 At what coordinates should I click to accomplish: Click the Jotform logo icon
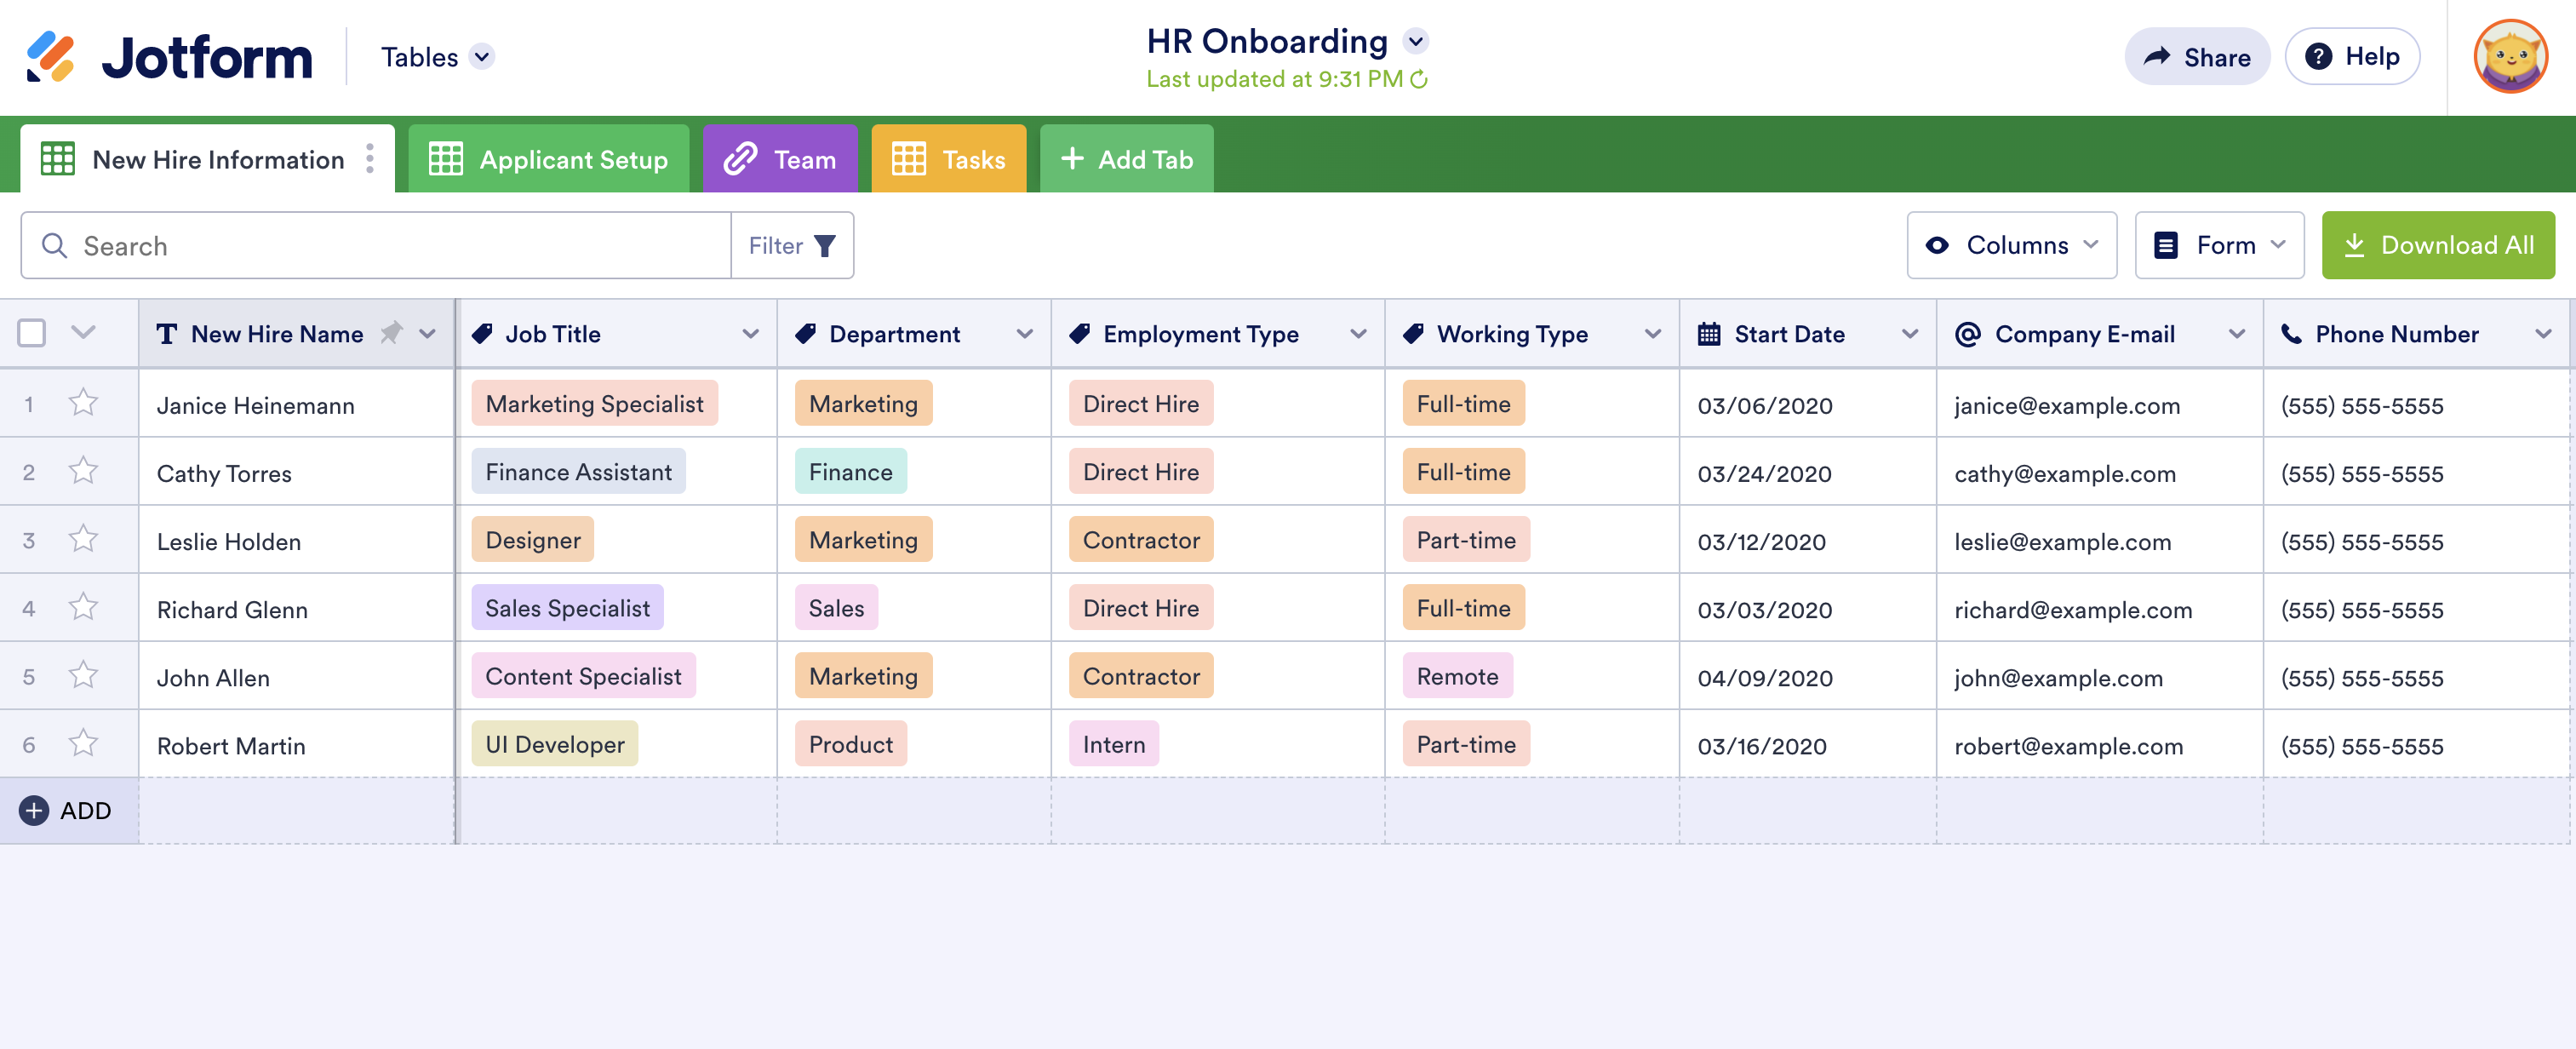[50, 57]
